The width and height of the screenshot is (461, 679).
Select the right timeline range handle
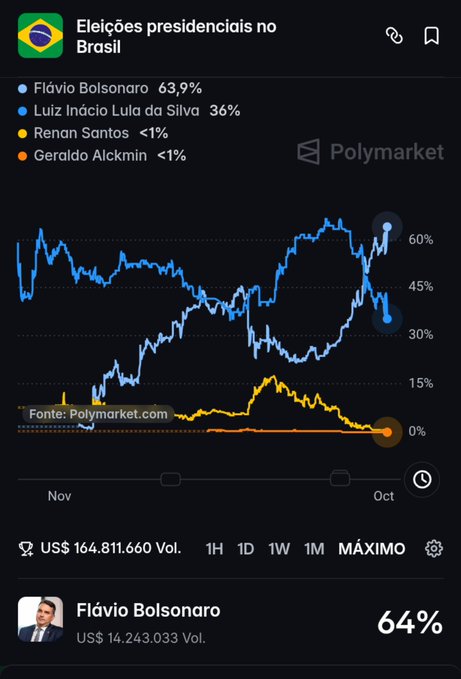click(340, 479)
